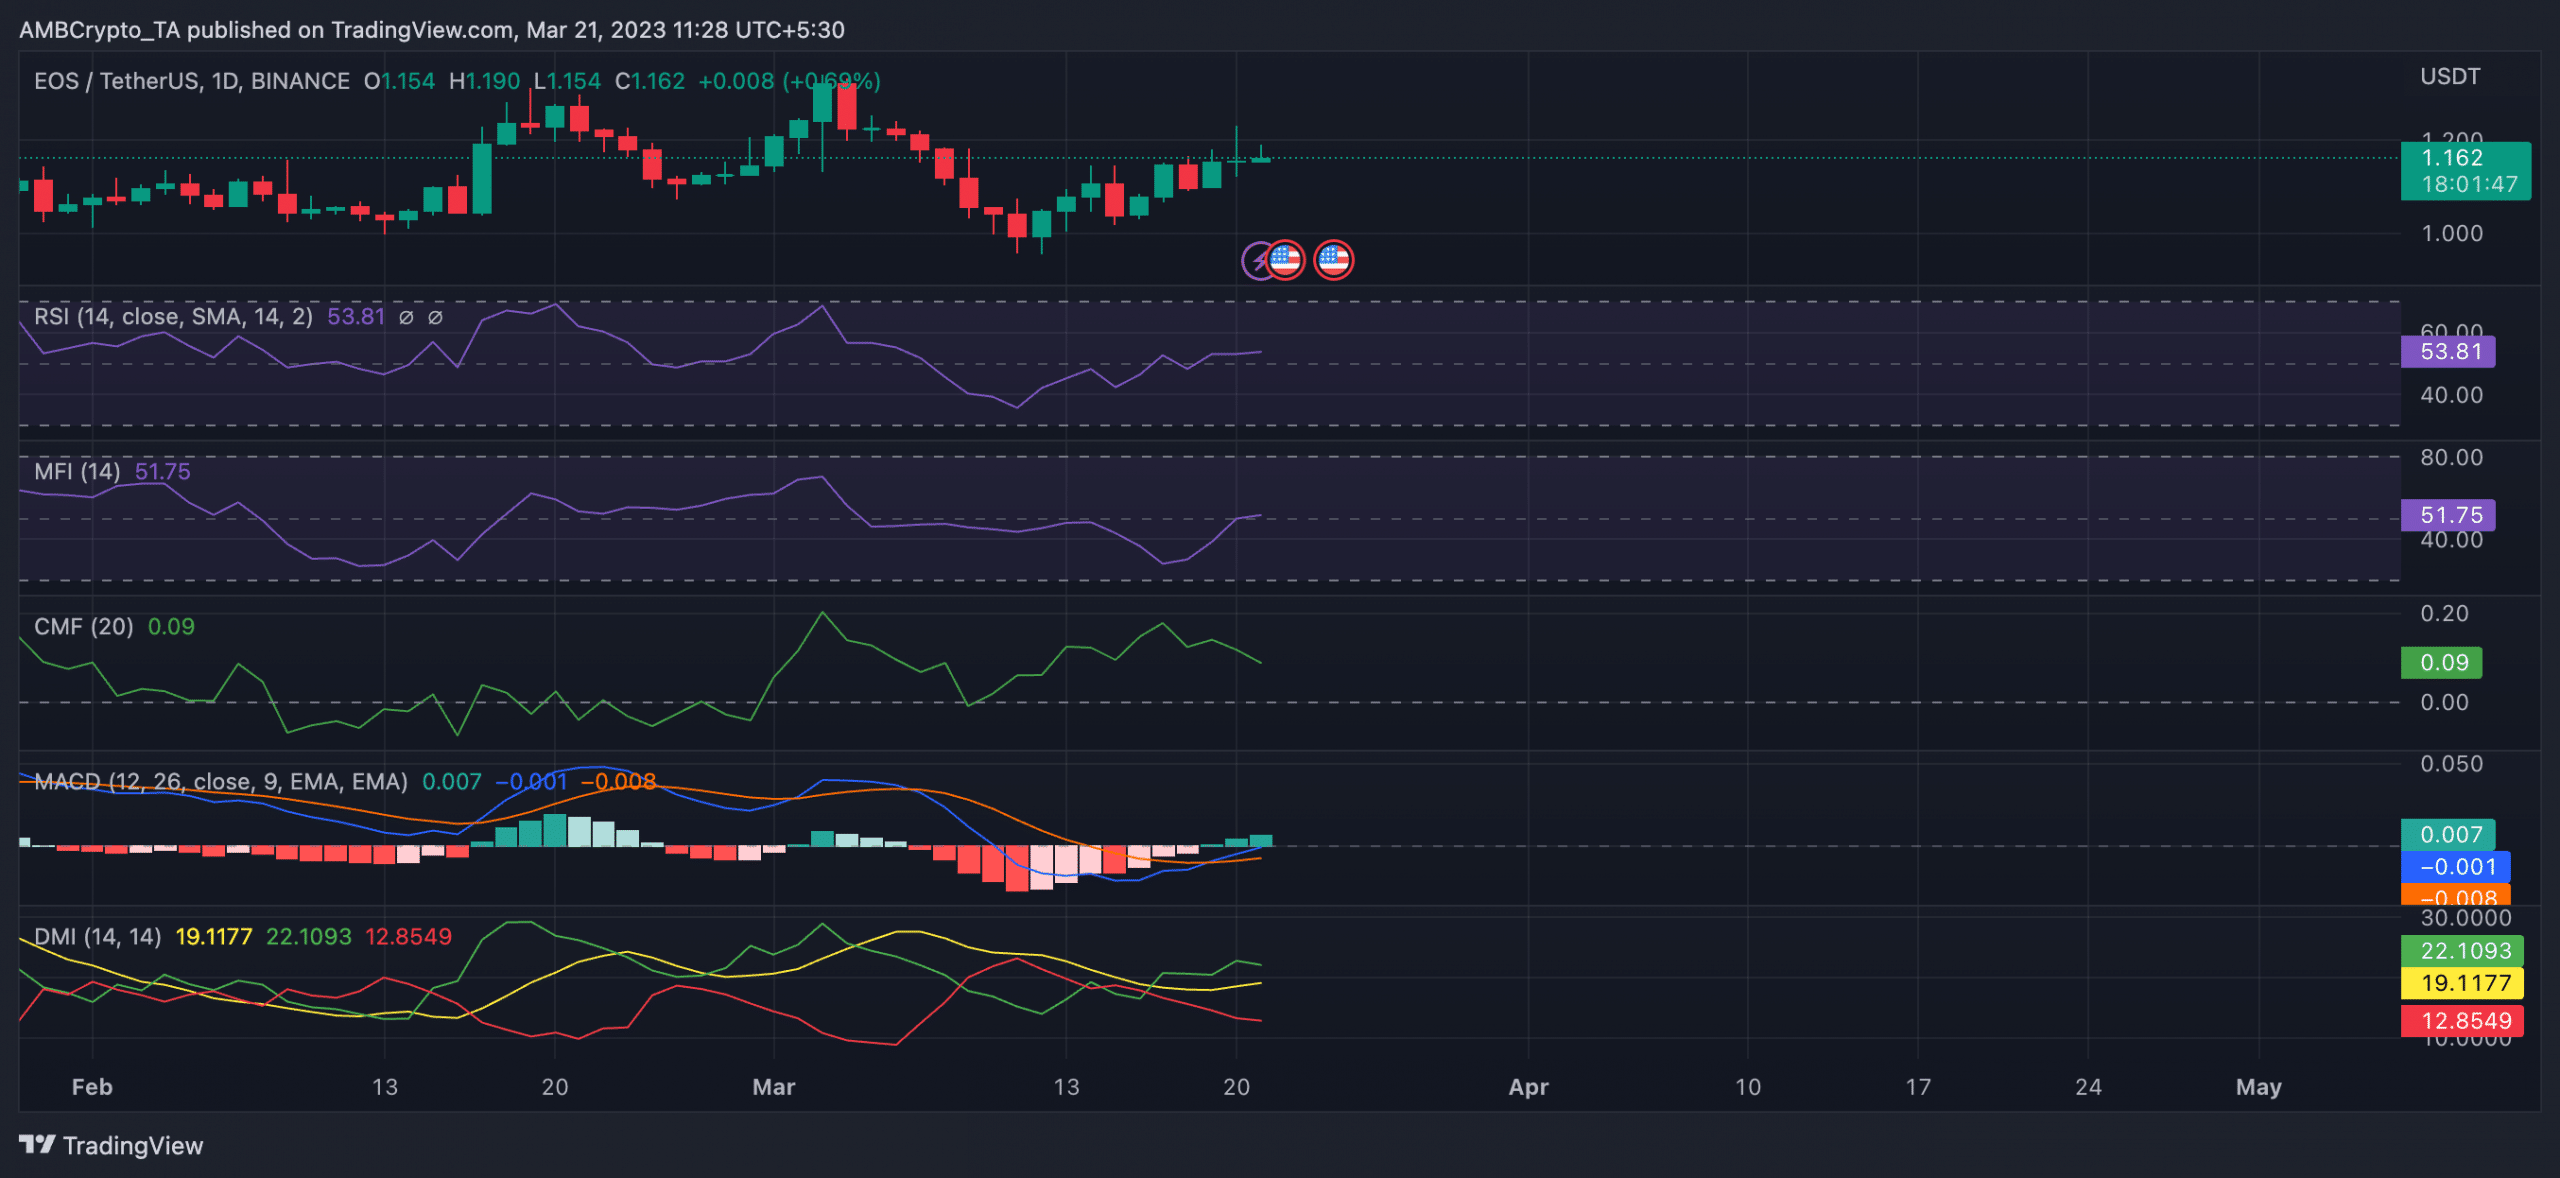This screenshot has width=2560, height=1178.
Task: Click the green 0.09 CMF value label
Action: [2441, 662]
